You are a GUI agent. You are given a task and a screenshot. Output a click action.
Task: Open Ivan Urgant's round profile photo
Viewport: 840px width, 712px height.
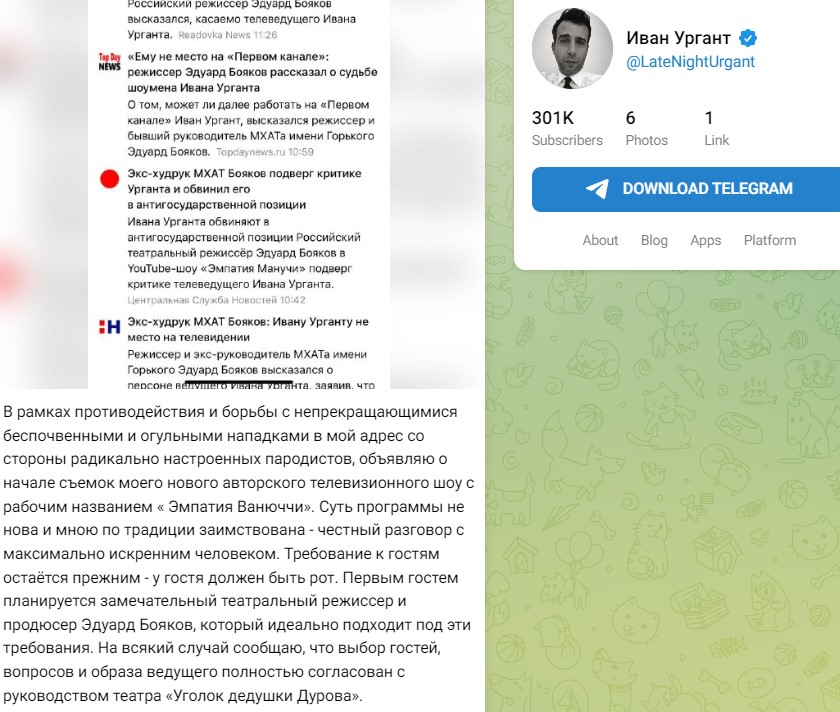(572, 48)
